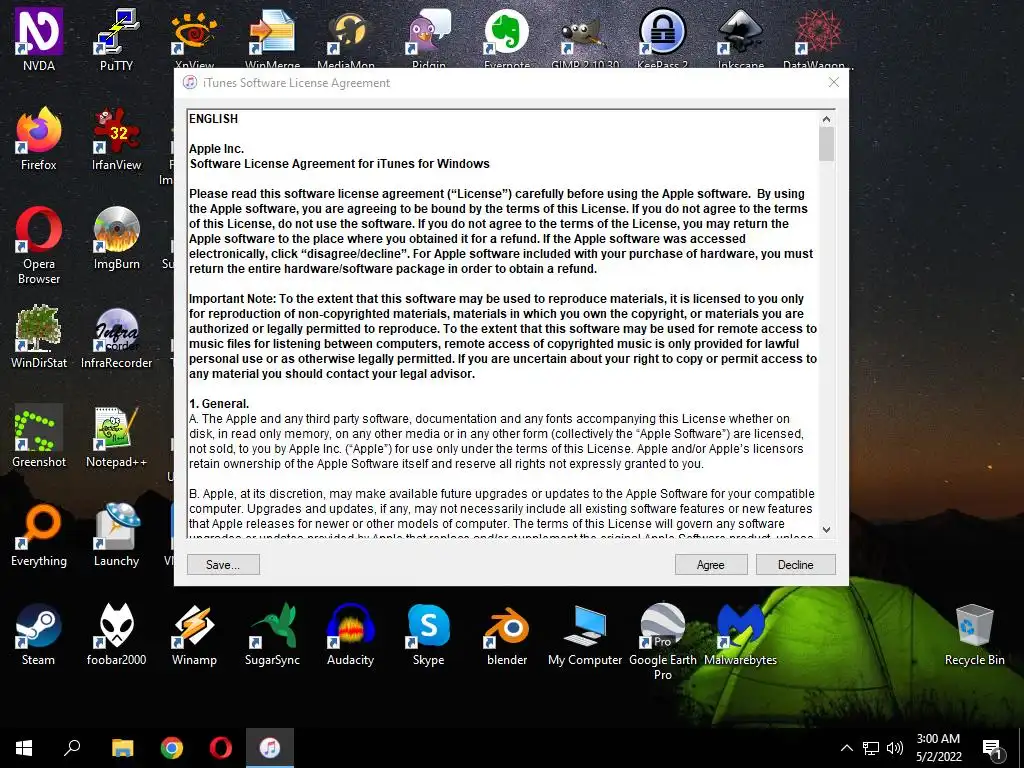Launch Opera from the taskbar
This screenshot has width=1024, height=768.
click(221, 748)
